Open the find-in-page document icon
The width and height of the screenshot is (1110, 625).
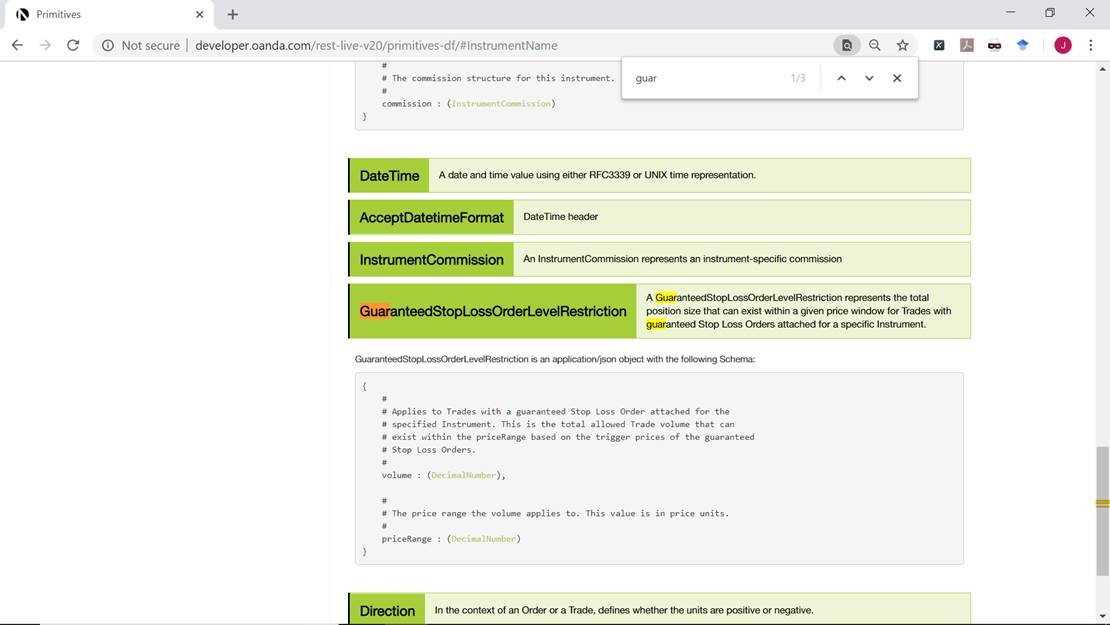(846, 45)
